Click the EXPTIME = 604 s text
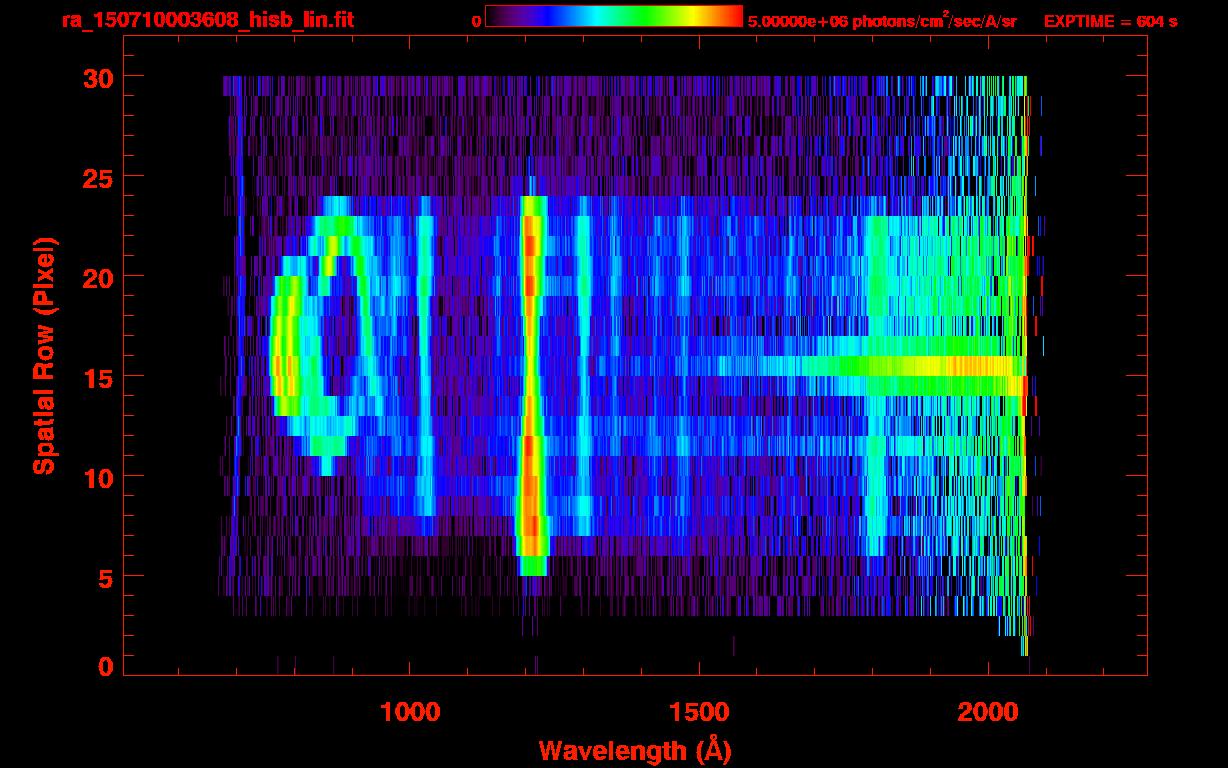This screenshot has width=1228, height=768. click(x=1110, y=21)
